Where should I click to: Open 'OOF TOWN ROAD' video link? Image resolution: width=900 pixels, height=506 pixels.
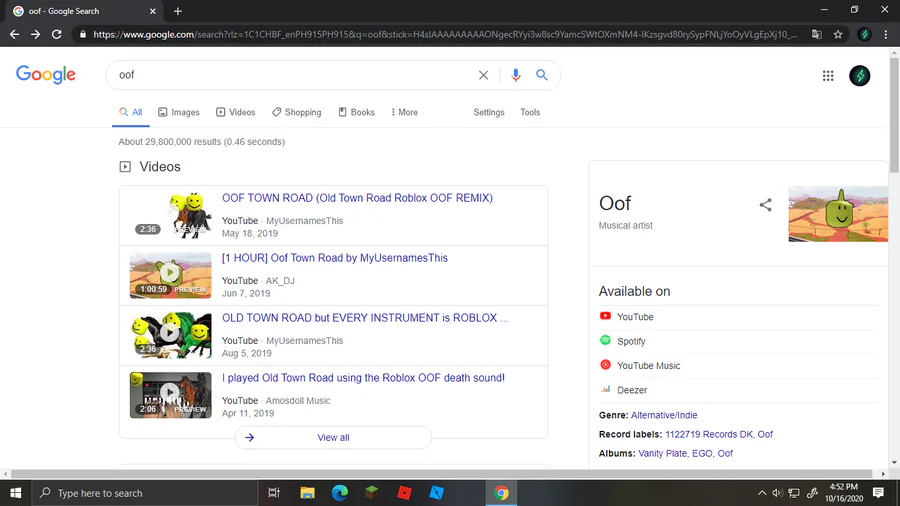(357, 198)
